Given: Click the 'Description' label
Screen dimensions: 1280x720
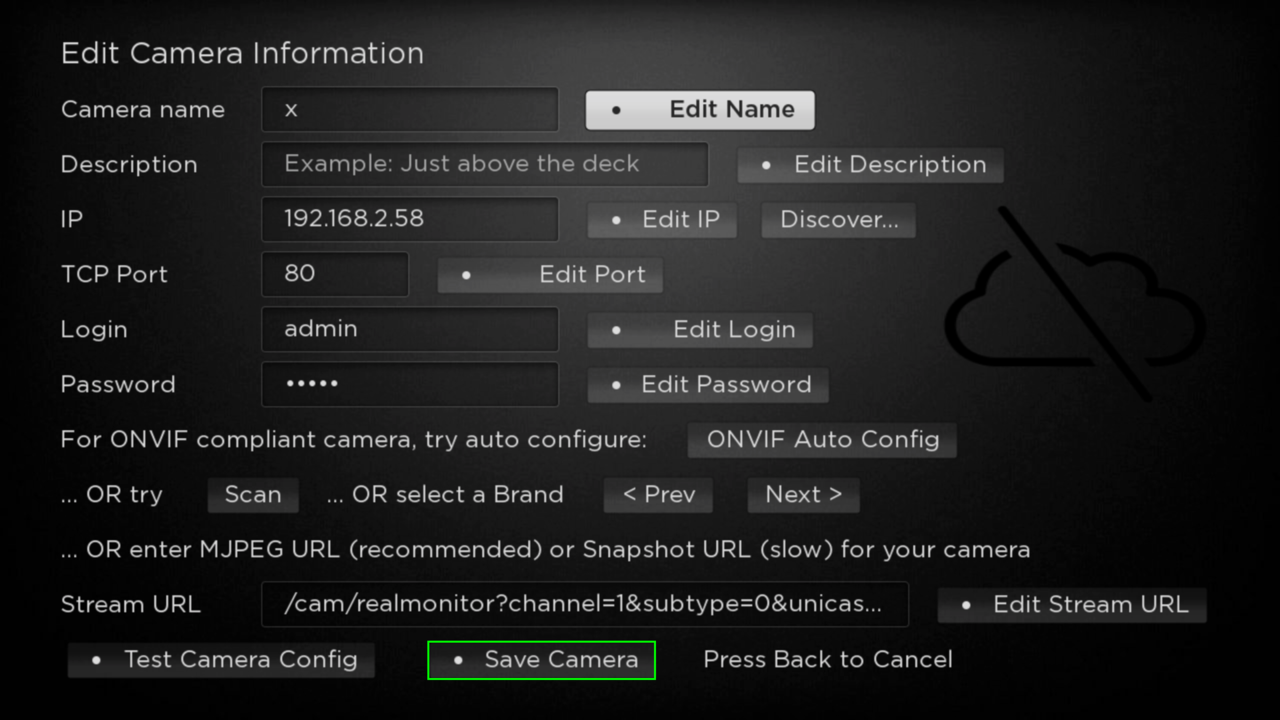Looking at the screenshot, I should 129,165.
